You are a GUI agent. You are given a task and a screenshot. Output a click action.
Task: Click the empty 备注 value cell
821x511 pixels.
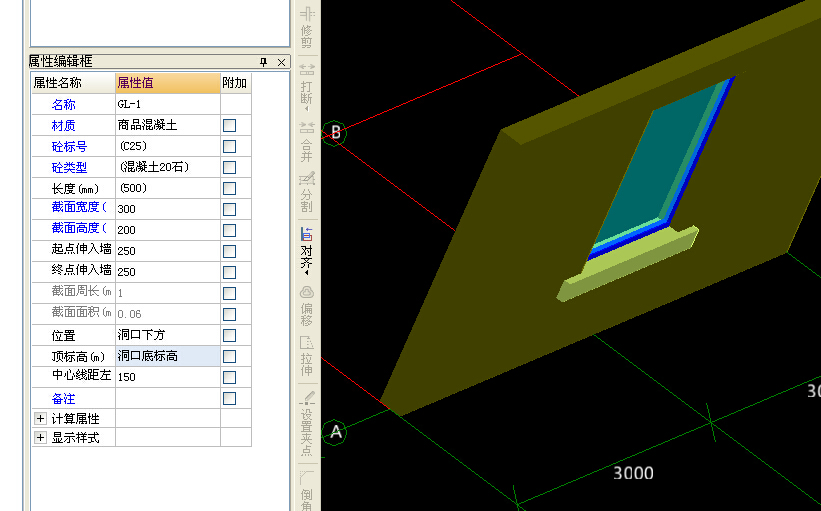pos(168,398)
